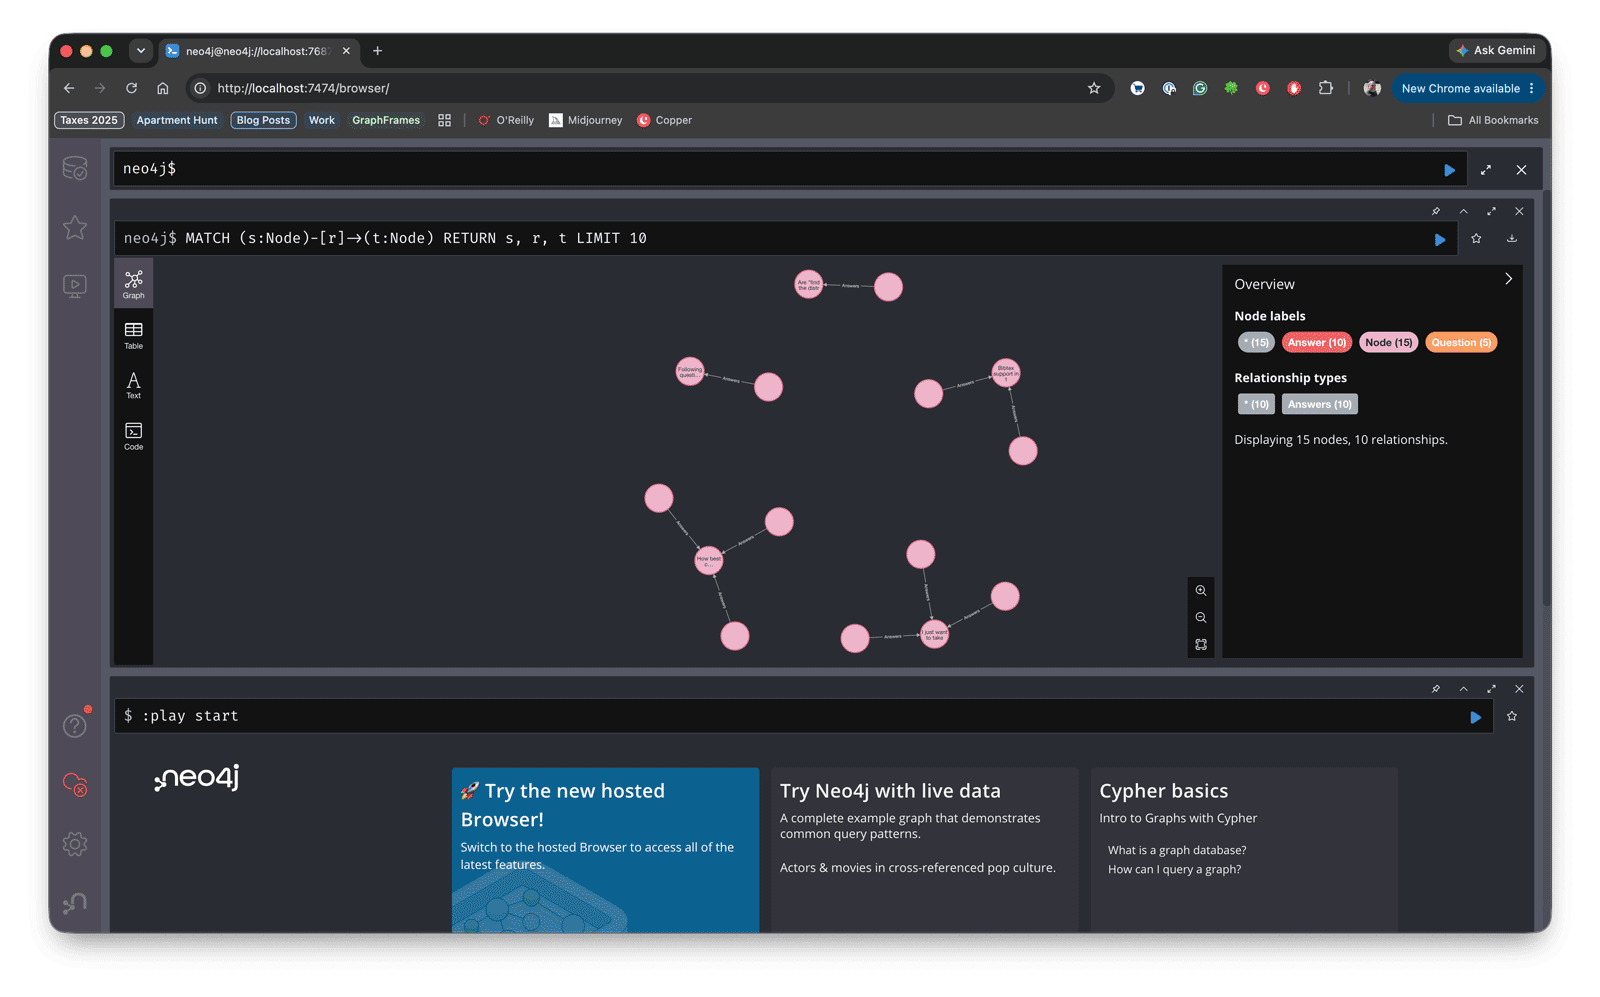Viewport: 1600px width, 997px height.
Task: Collapse the MATCH result frame
Action: coord(1464,211)
